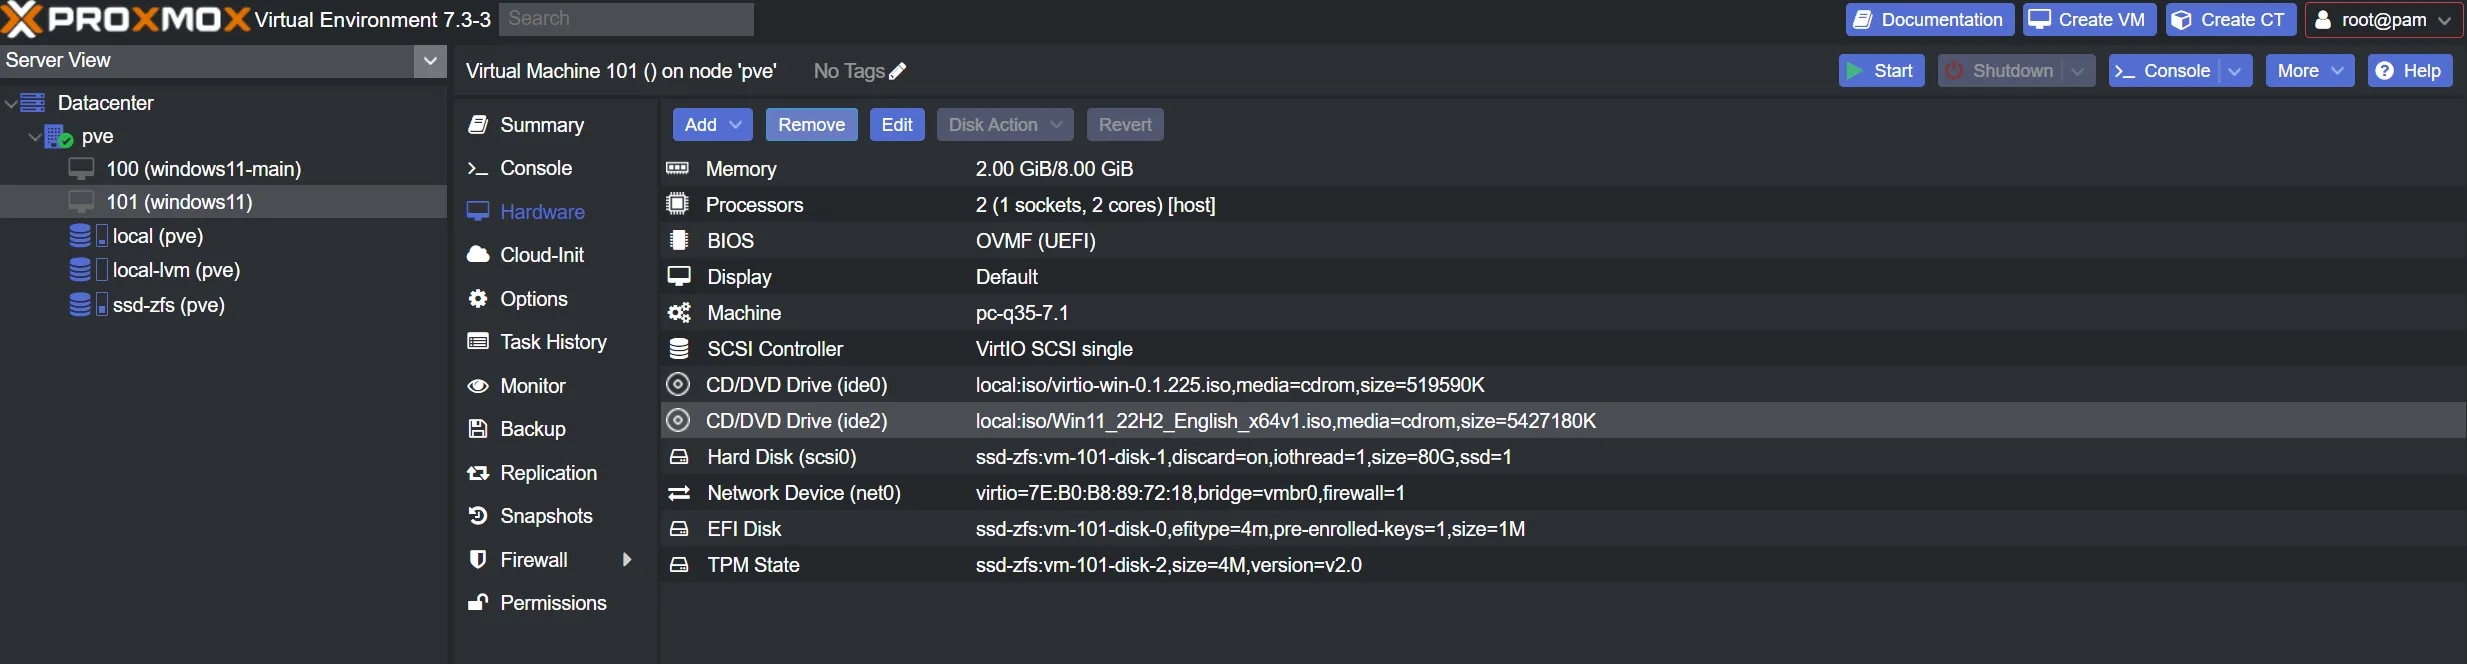This screenshot has height=664, width=2467.
Task: Click the Remove hardware button
Action: tap(811, 125)
